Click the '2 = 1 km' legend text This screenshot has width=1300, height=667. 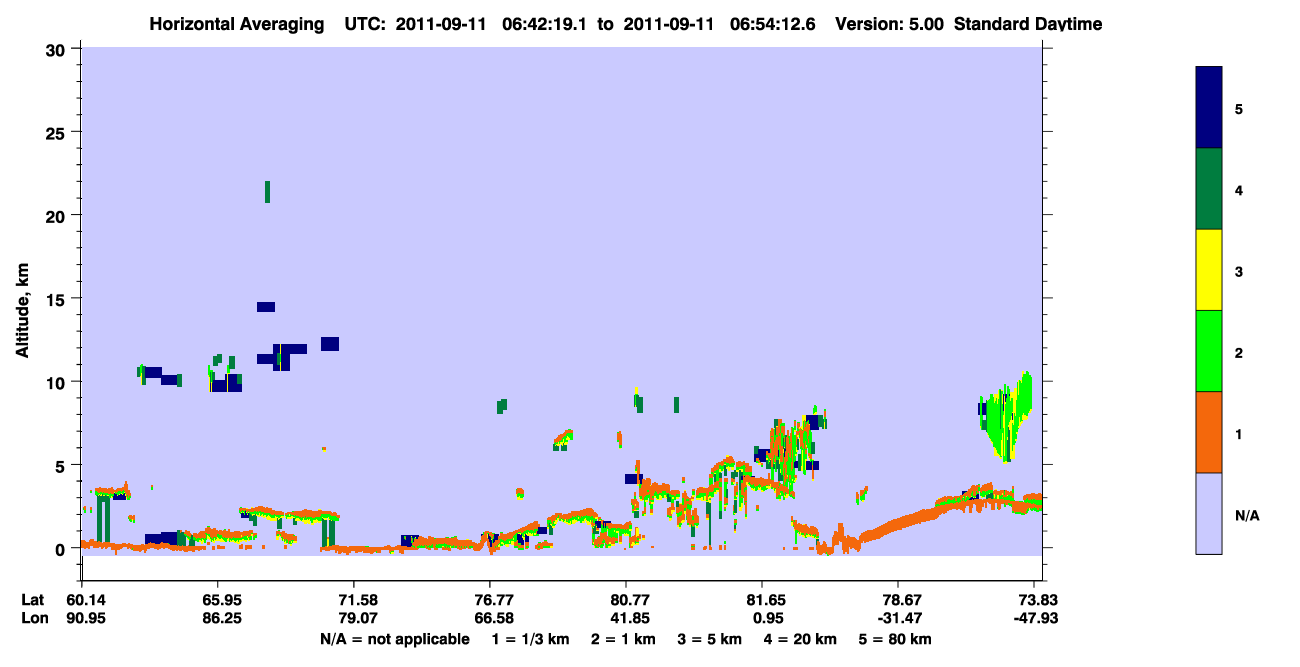pos(624,639)
